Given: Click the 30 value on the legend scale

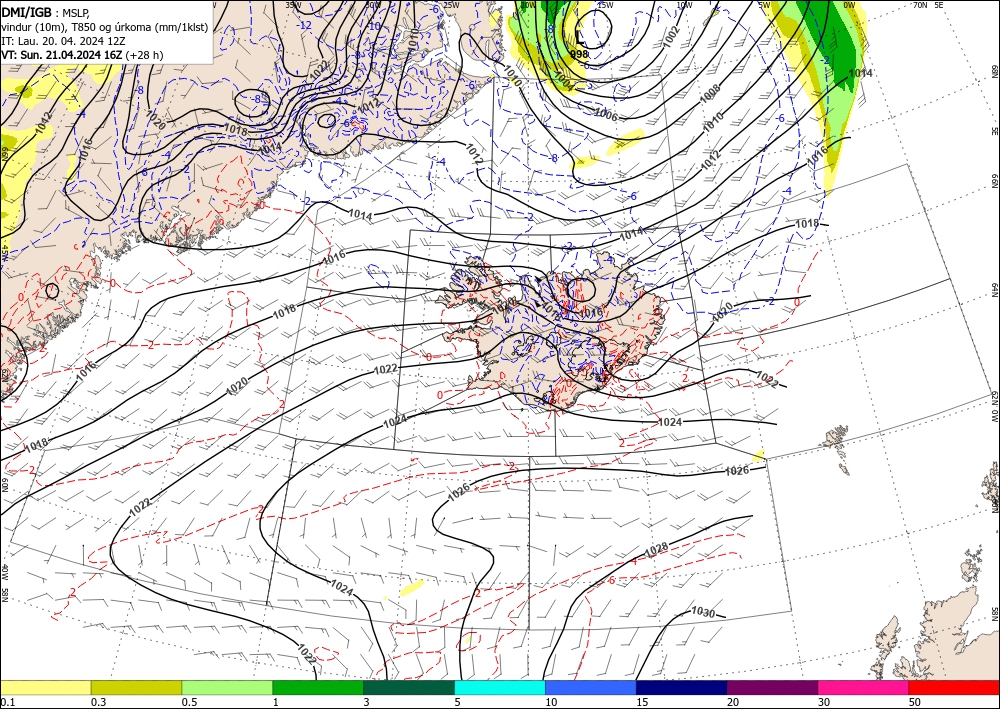Looking at the screenshot, I should pyautogui.click(x=824, y=702).
